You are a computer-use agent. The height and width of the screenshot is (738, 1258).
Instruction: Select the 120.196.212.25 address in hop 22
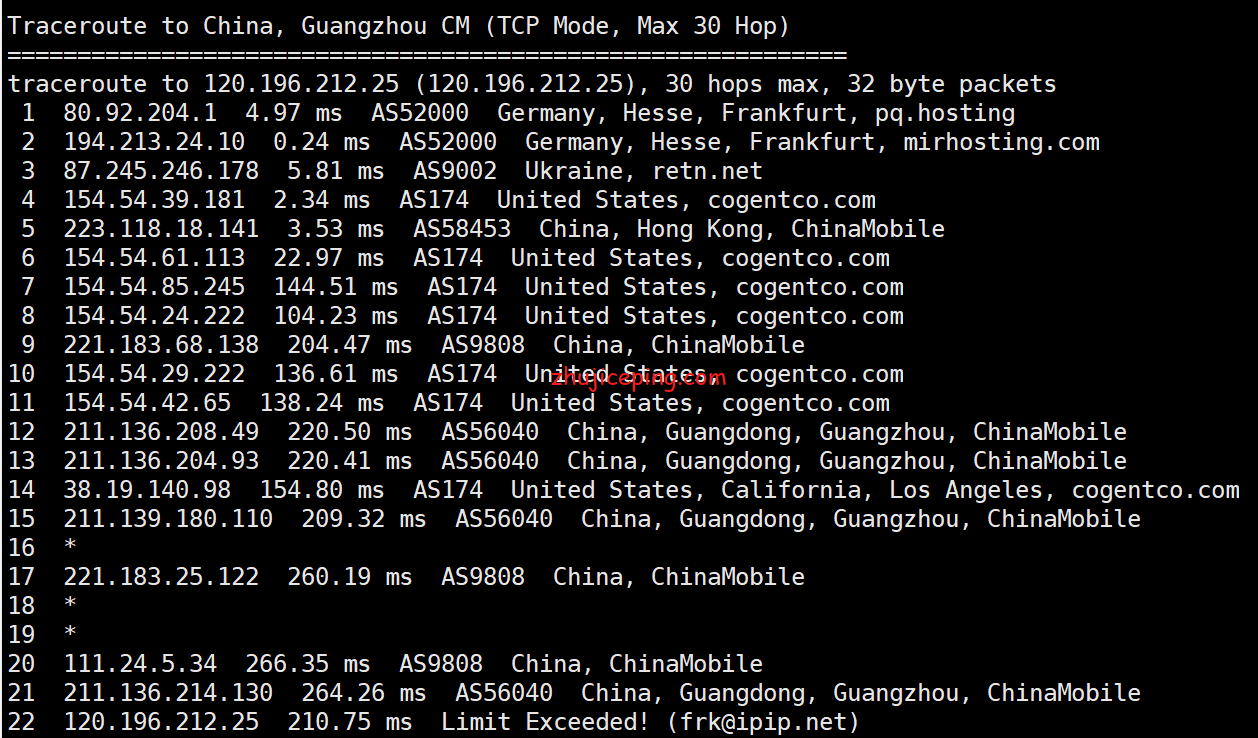point(161,722)
